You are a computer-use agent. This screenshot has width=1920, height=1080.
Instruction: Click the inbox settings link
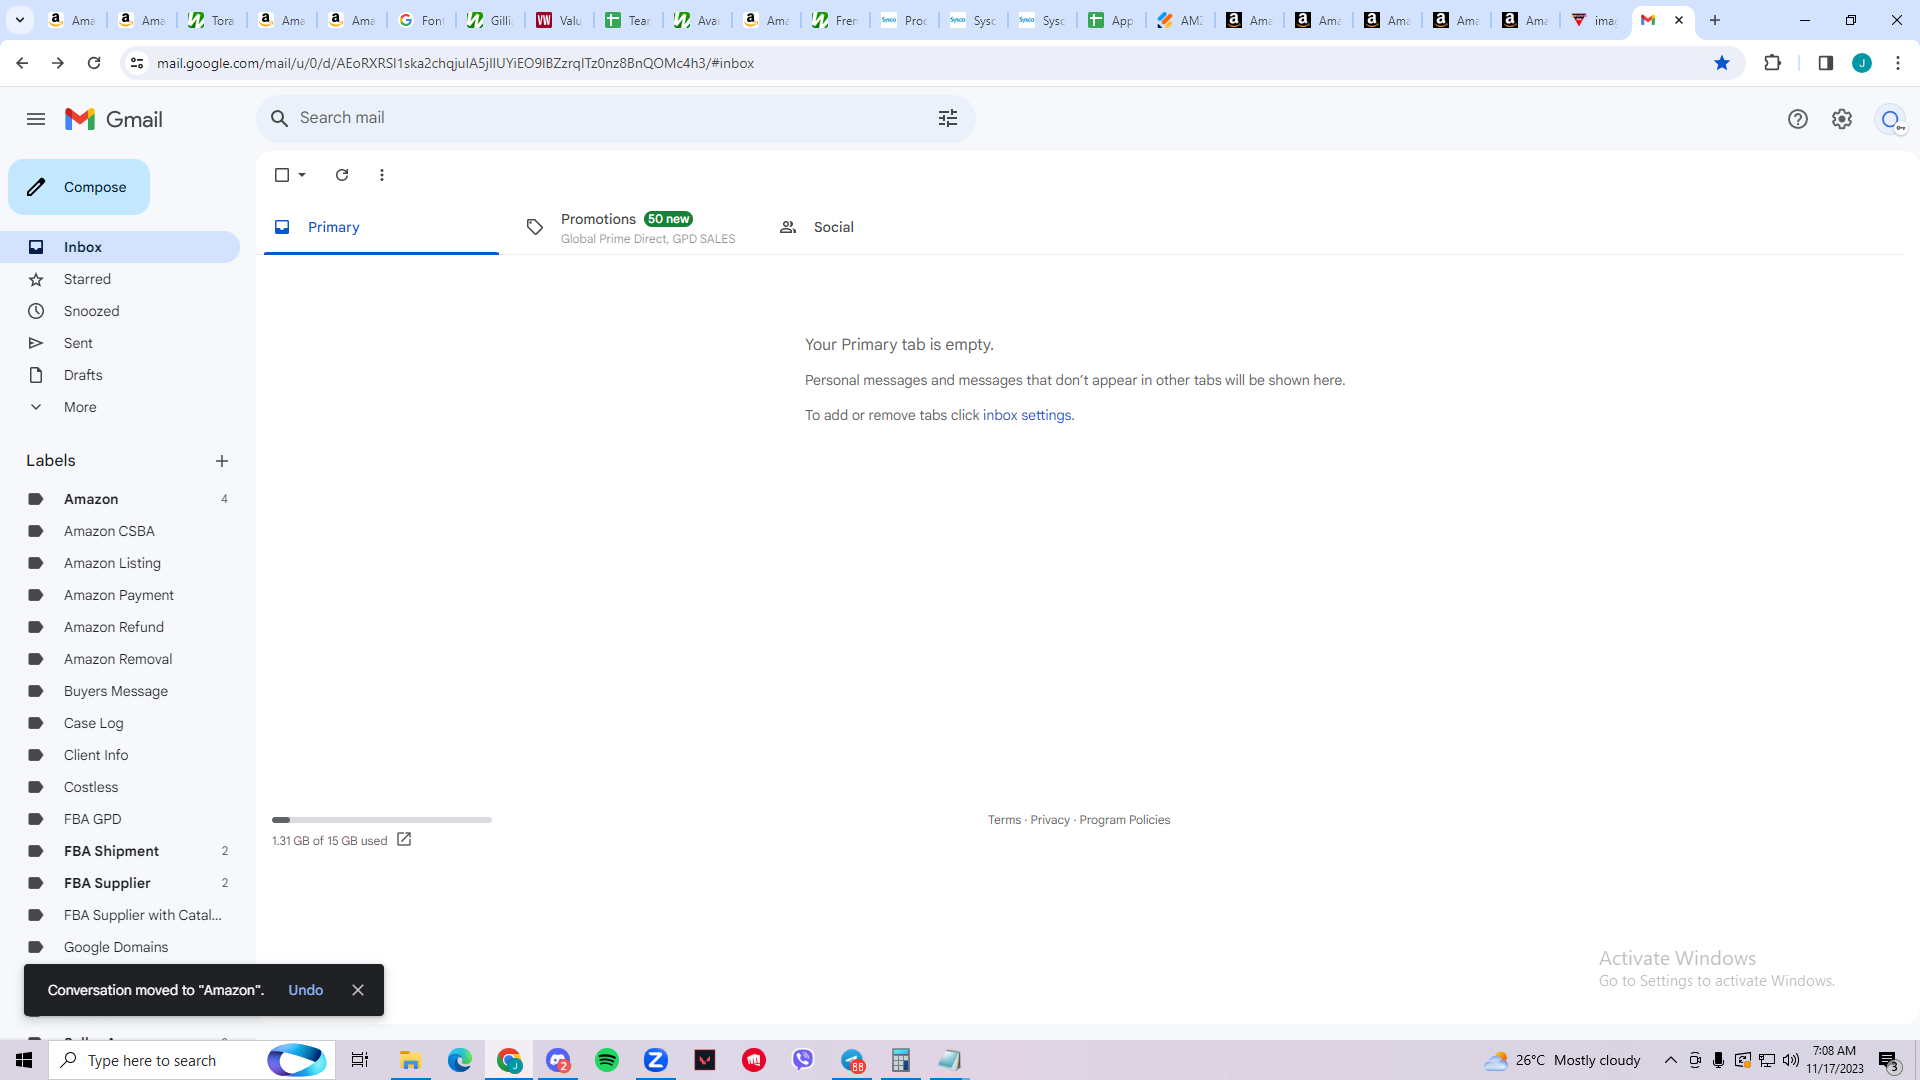point(1027,415)
